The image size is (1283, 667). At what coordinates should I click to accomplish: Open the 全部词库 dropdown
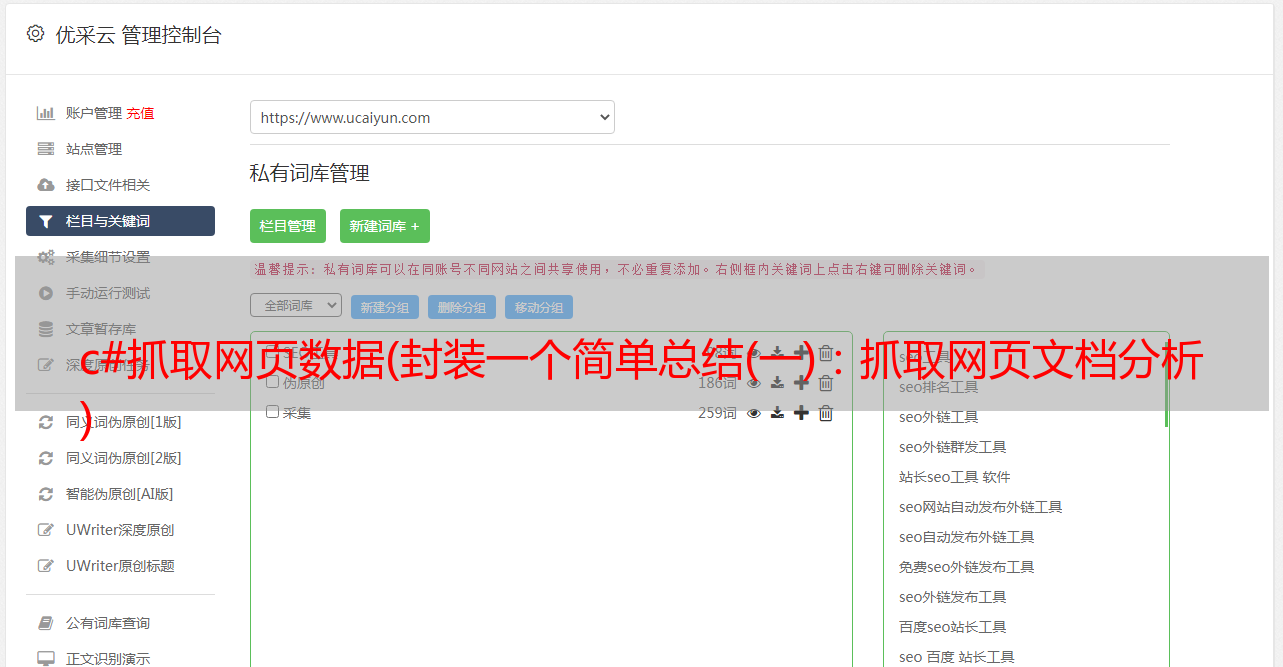(296, 305)
